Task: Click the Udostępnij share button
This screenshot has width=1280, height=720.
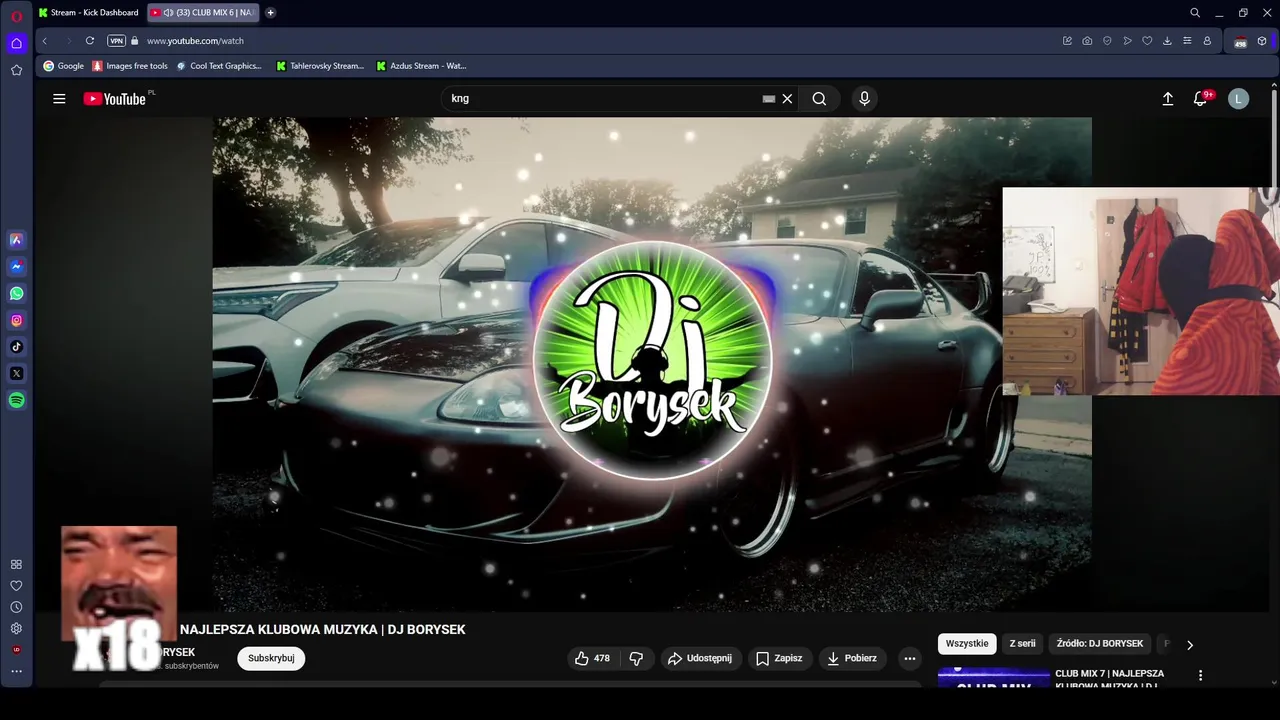Action: [x=700, y=658]
